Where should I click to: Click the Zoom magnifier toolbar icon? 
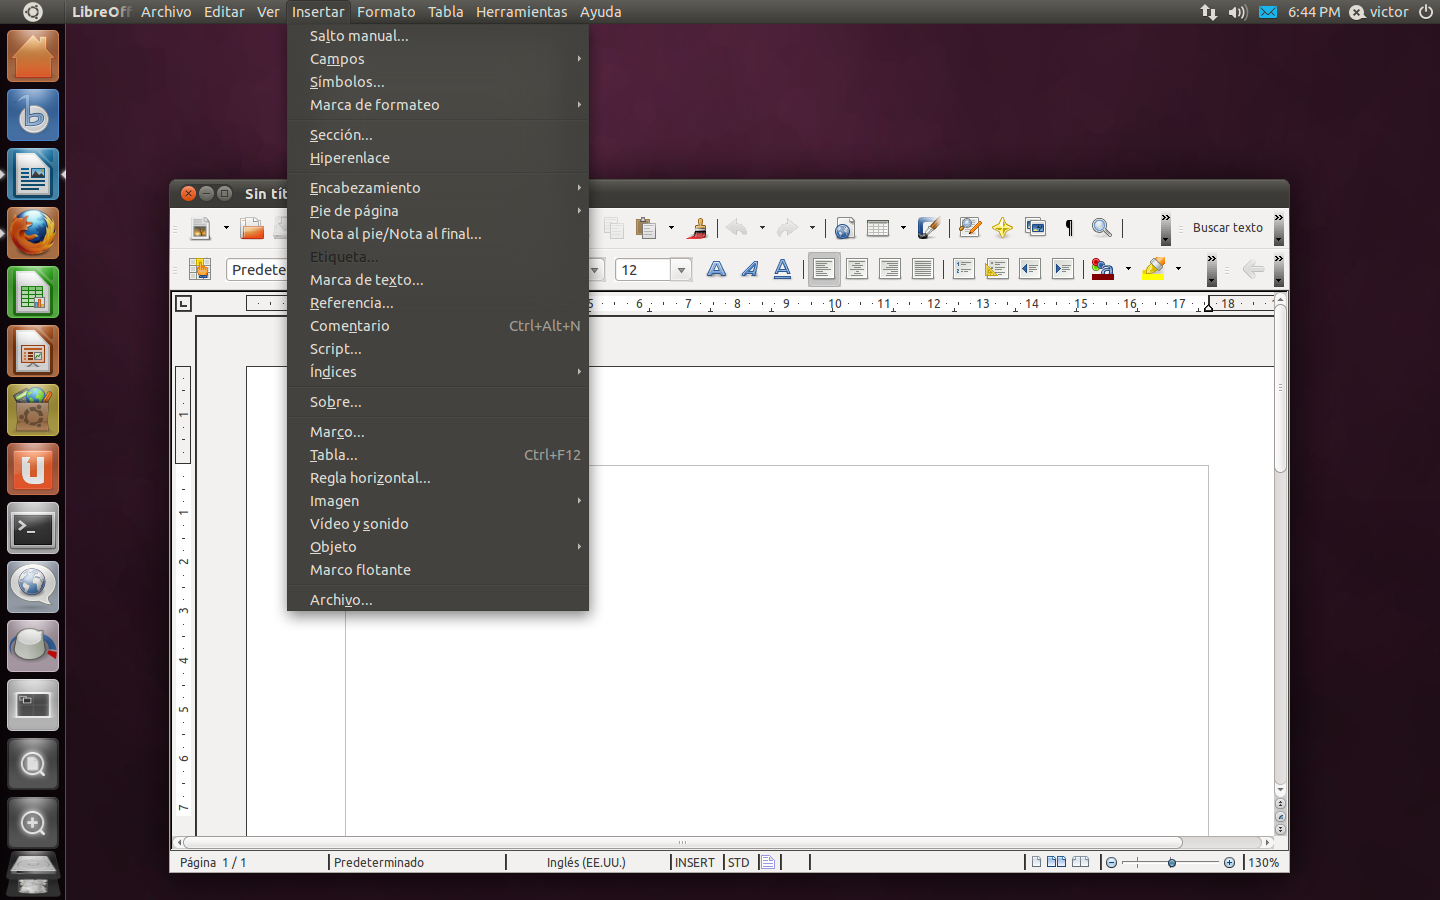[1101, 228]
